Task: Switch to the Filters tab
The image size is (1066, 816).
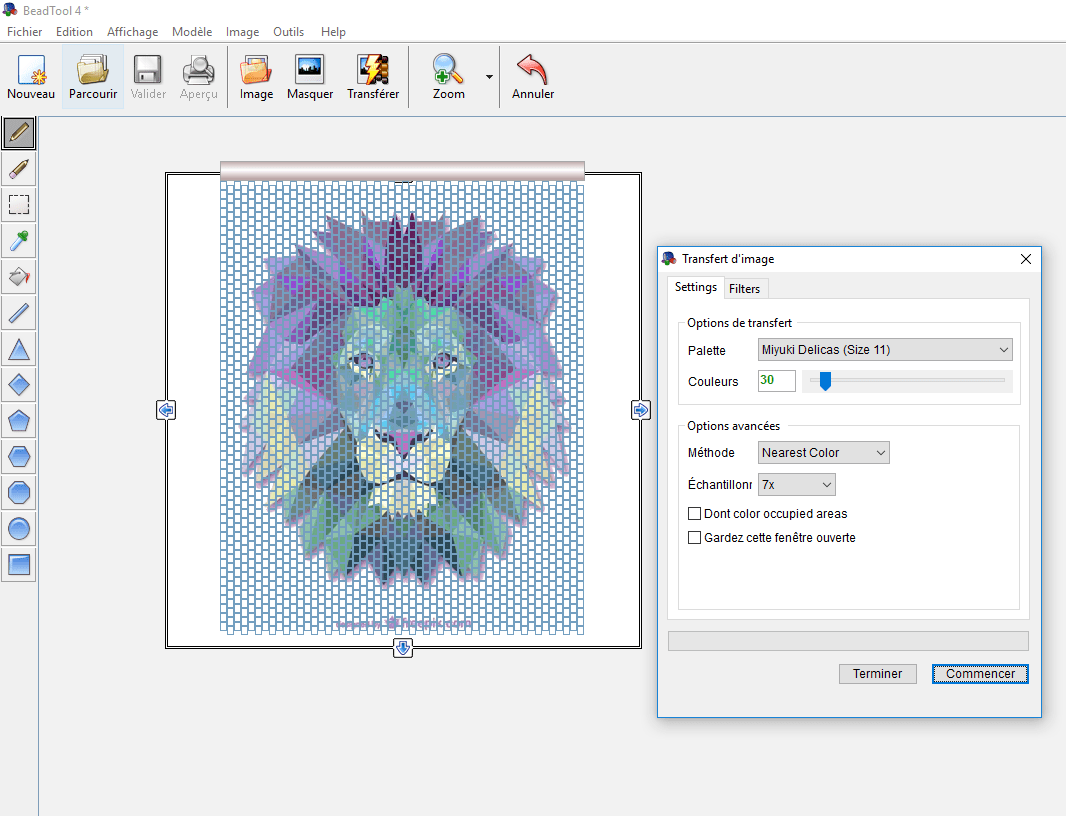Action: pyautogui.click(x=744, y=289)
